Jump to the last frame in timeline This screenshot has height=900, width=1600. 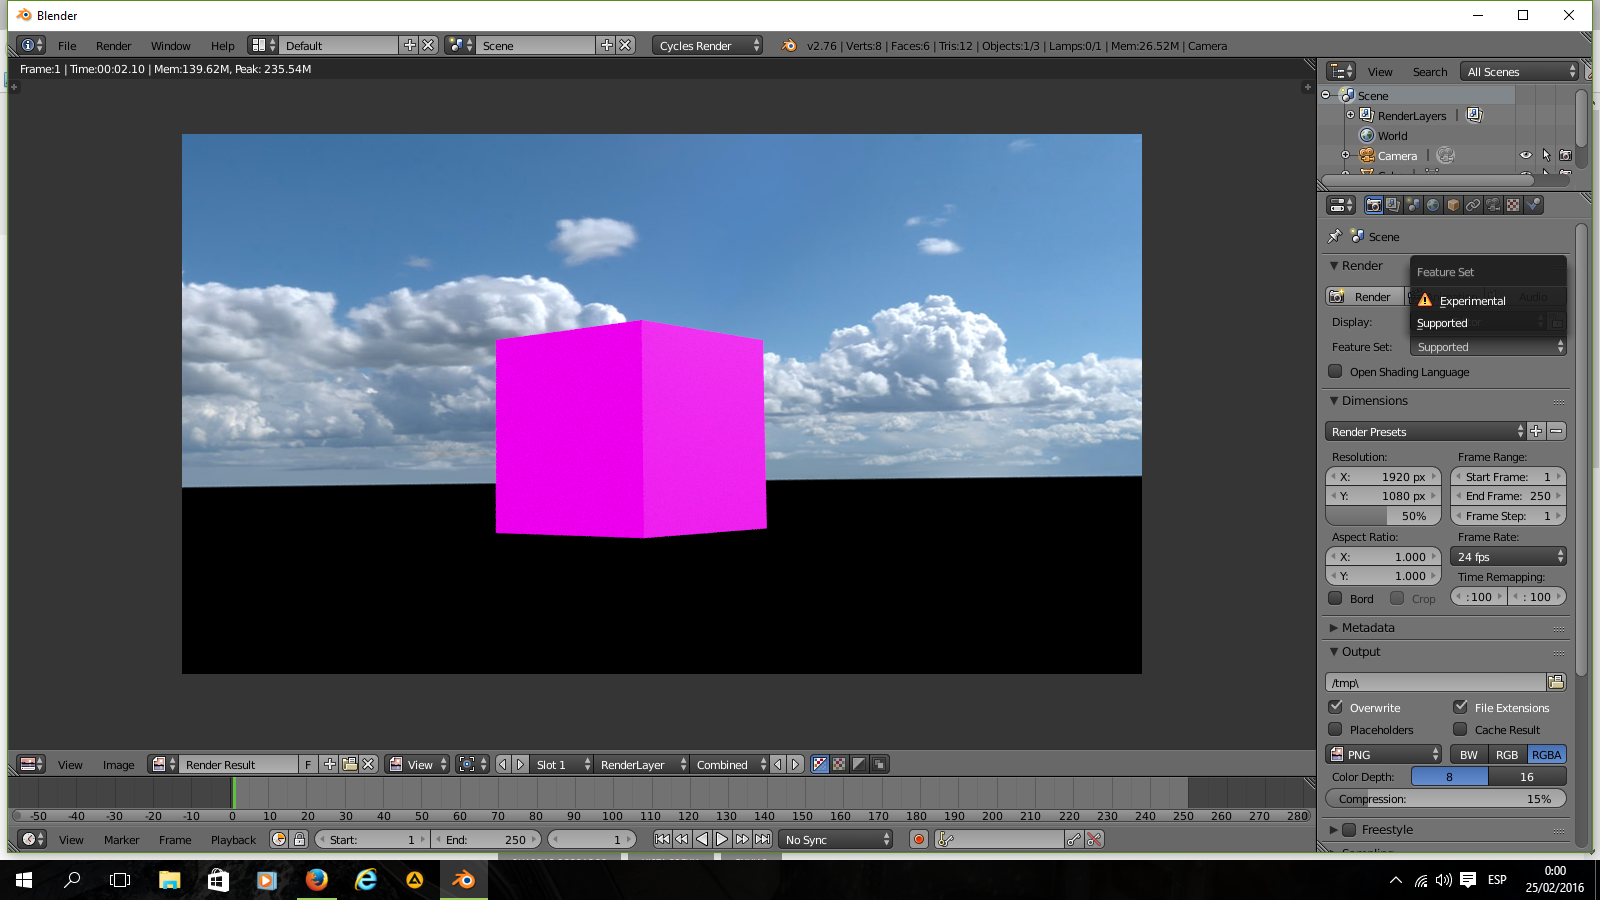pyautogui.click(x=763, y=840)
